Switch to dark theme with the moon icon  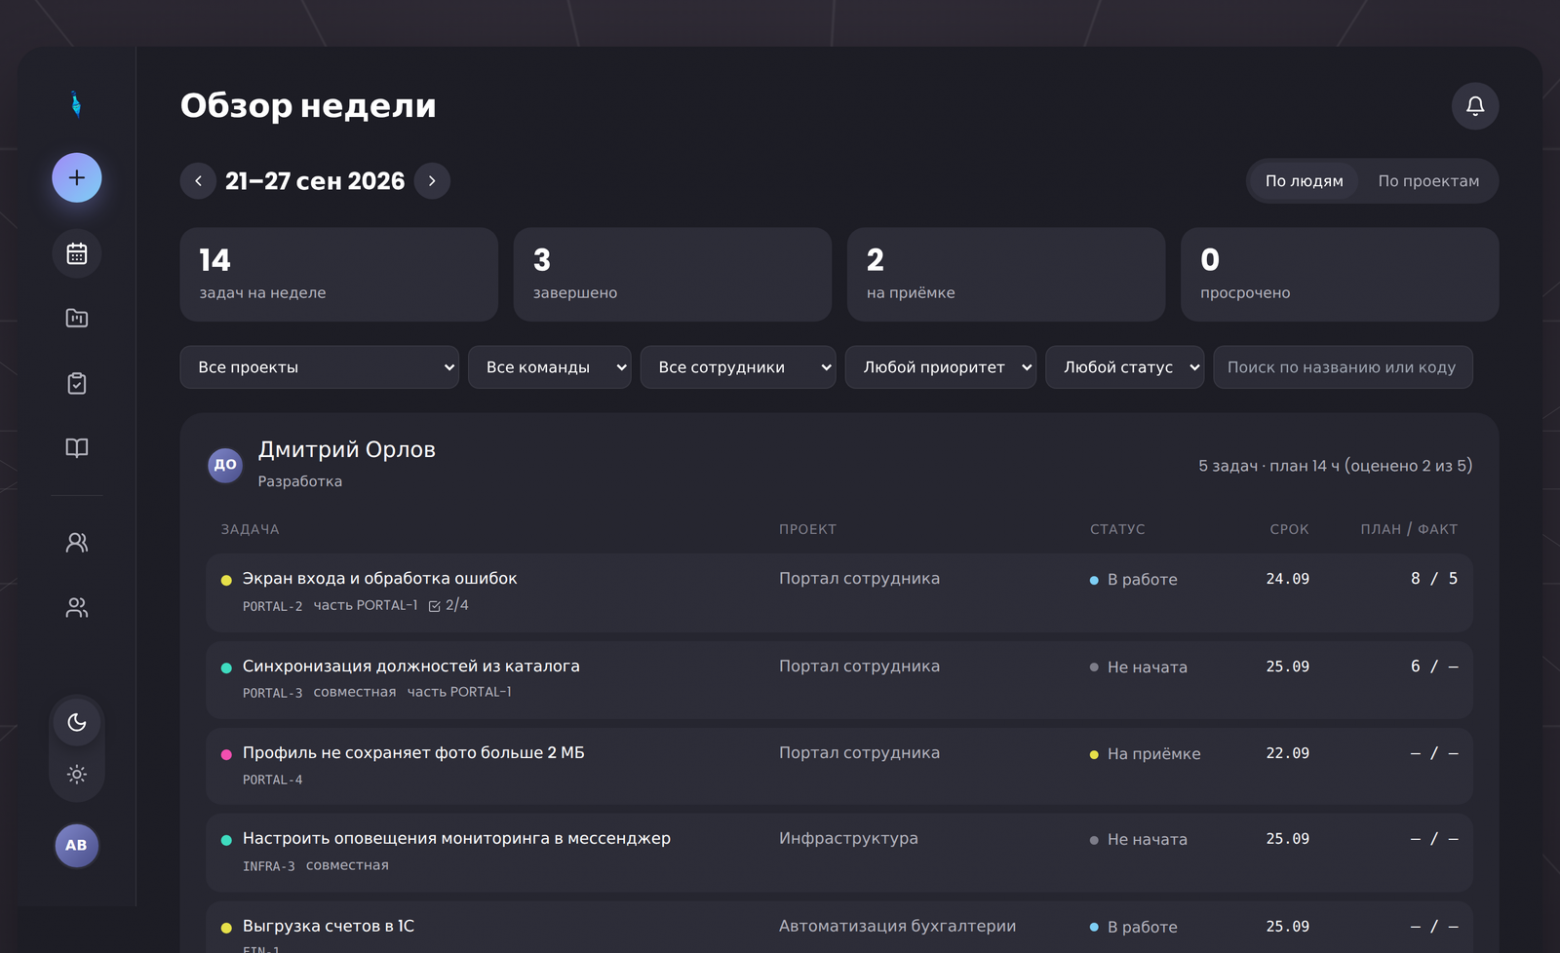coord(77,722)
